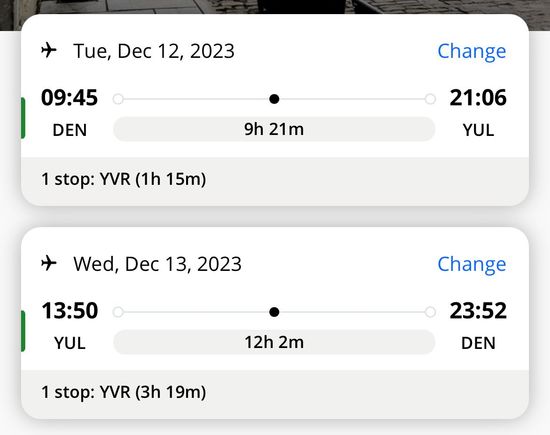Image resolution: width=550 pixels, height=435 pixels.
Task: Select the YVR stop dot on outbound timeline
Action: 274,99
